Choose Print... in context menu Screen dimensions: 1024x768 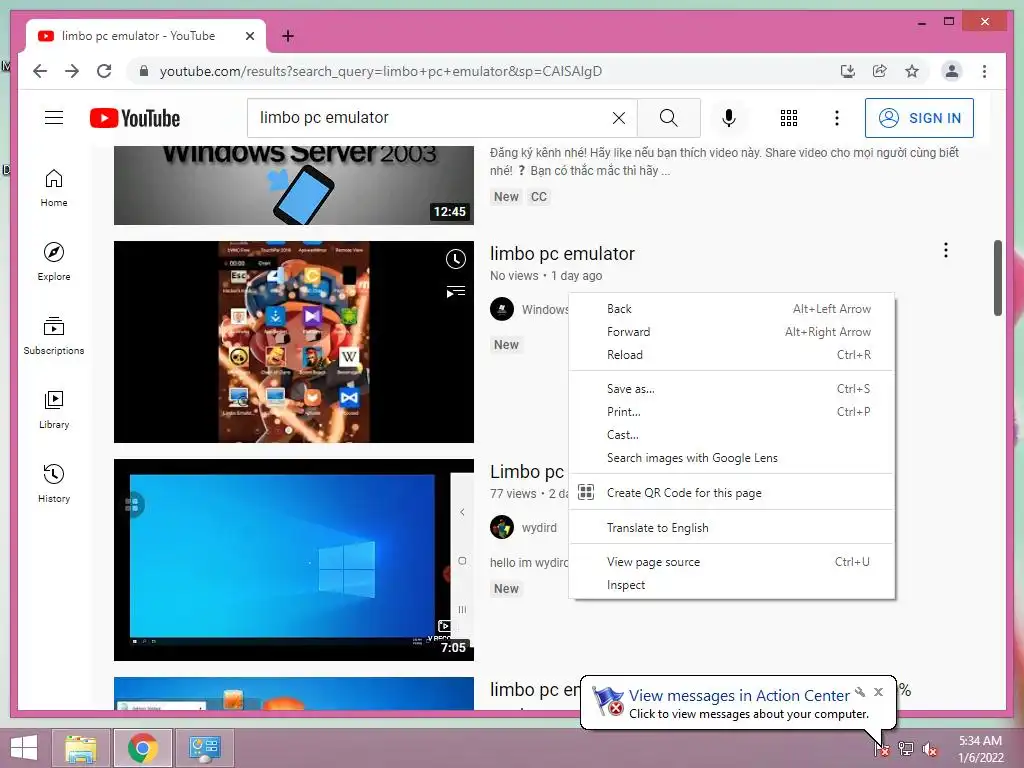[731, 411]
